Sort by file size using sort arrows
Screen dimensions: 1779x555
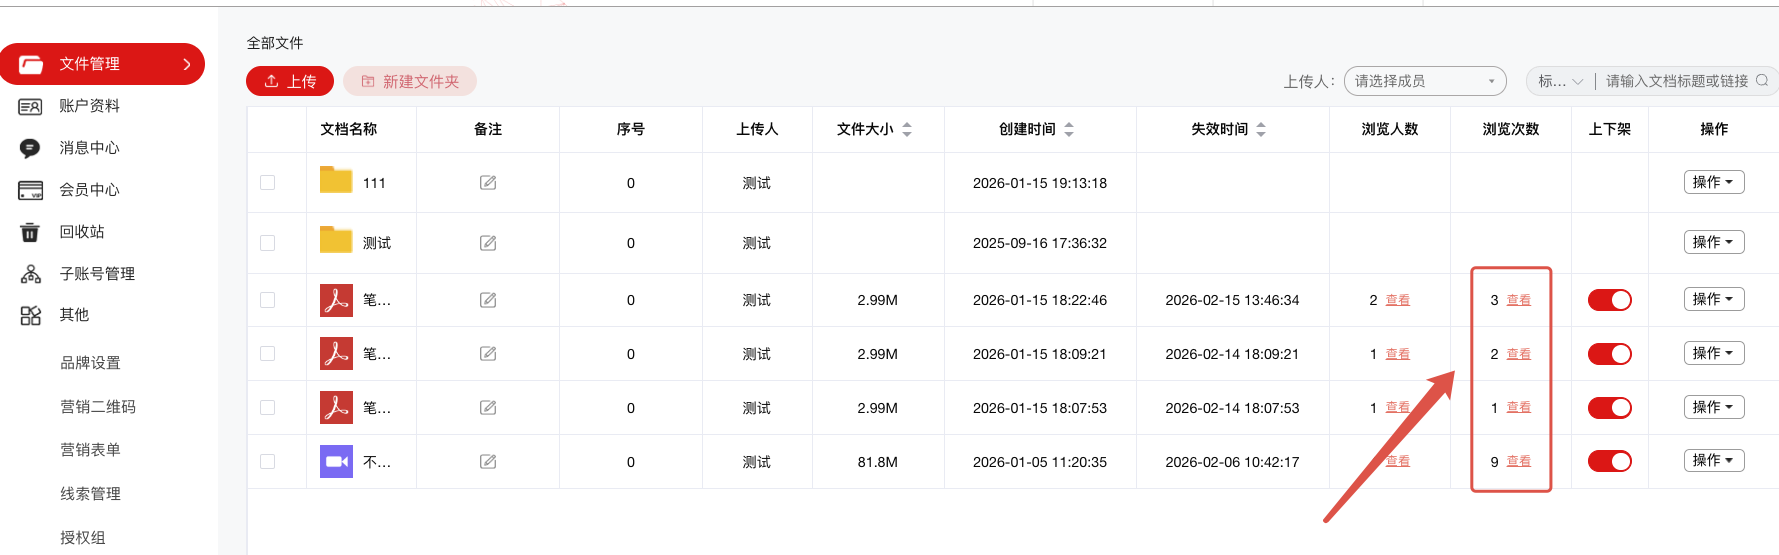tap(907, 129)
